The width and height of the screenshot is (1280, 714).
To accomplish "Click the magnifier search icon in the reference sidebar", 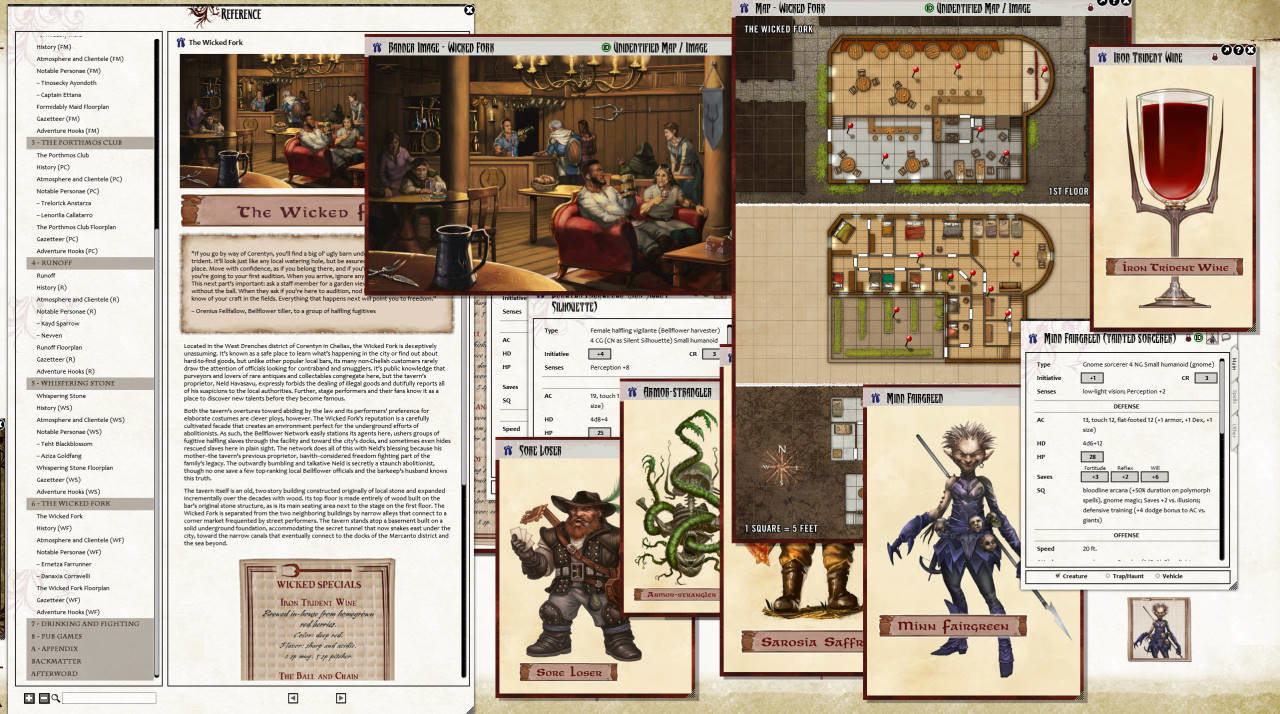I will 55,698.
